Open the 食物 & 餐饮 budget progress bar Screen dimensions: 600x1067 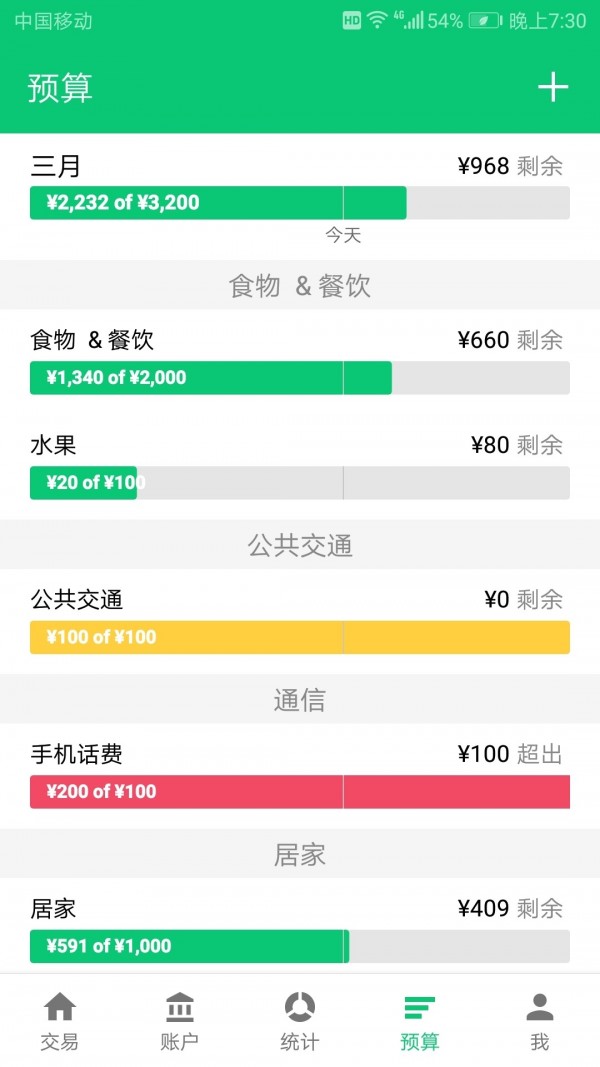(300, 378)
